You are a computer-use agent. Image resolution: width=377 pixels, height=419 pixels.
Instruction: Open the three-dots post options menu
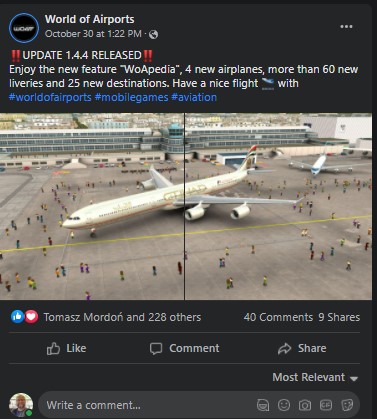[x=346, y=27]
